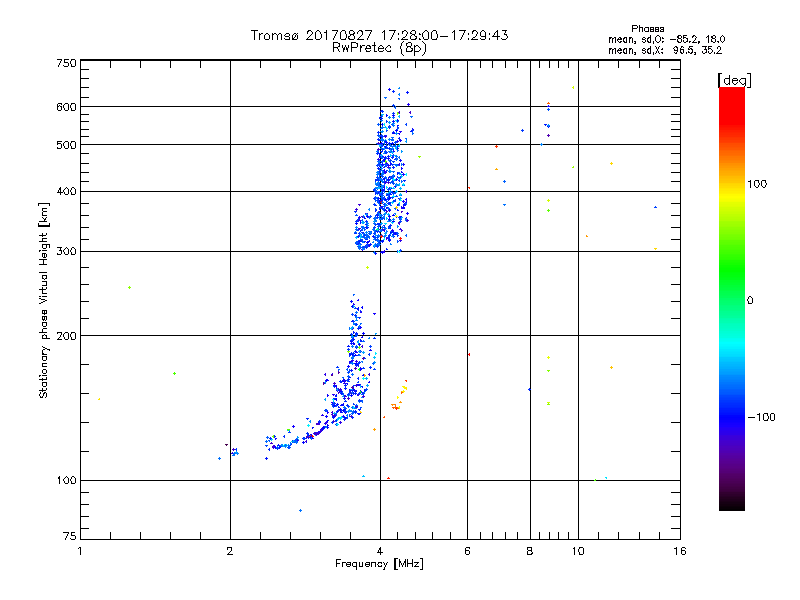Click the '[deg]' colorbar unit label

[734, 80]
